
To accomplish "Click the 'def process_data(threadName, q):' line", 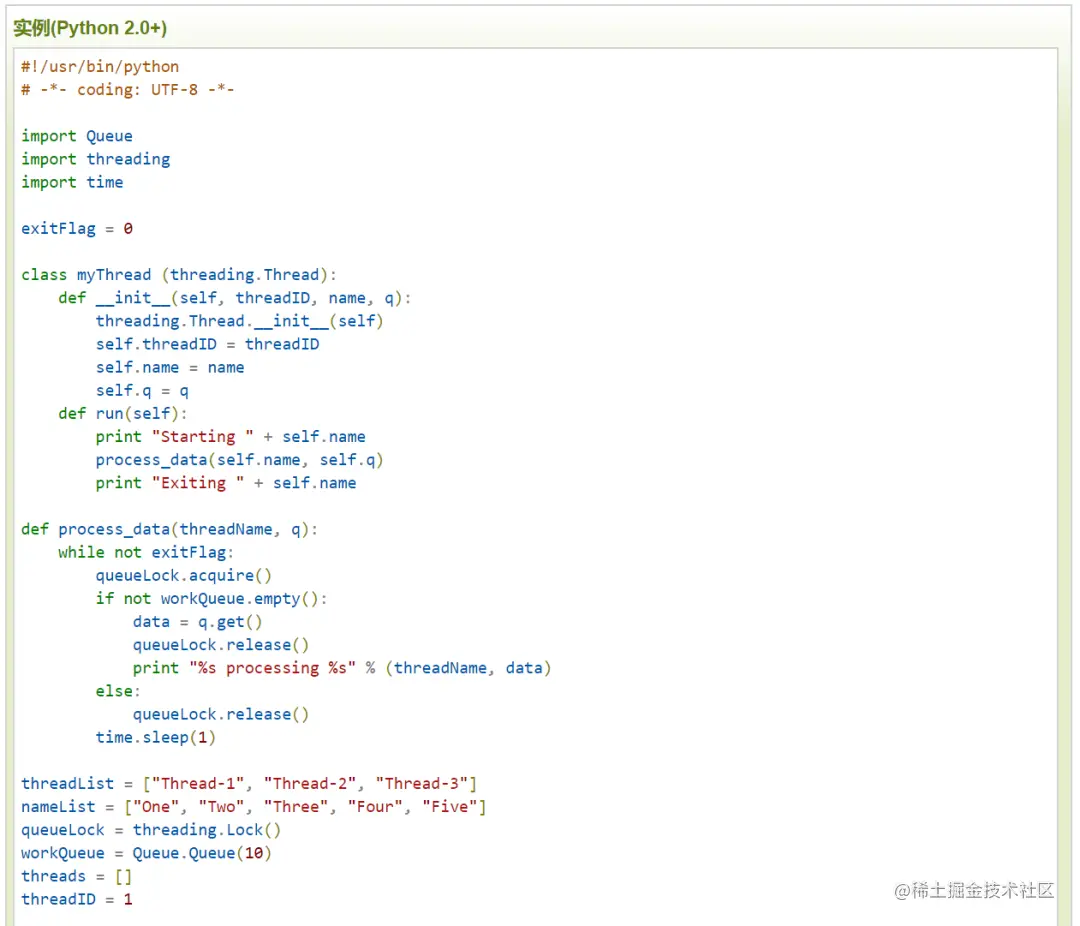I will point(169,529).
